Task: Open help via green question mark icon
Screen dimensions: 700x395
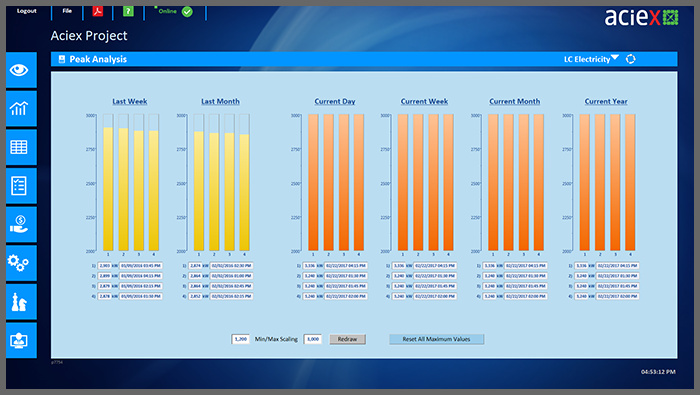Action: [x=128, y=11]
